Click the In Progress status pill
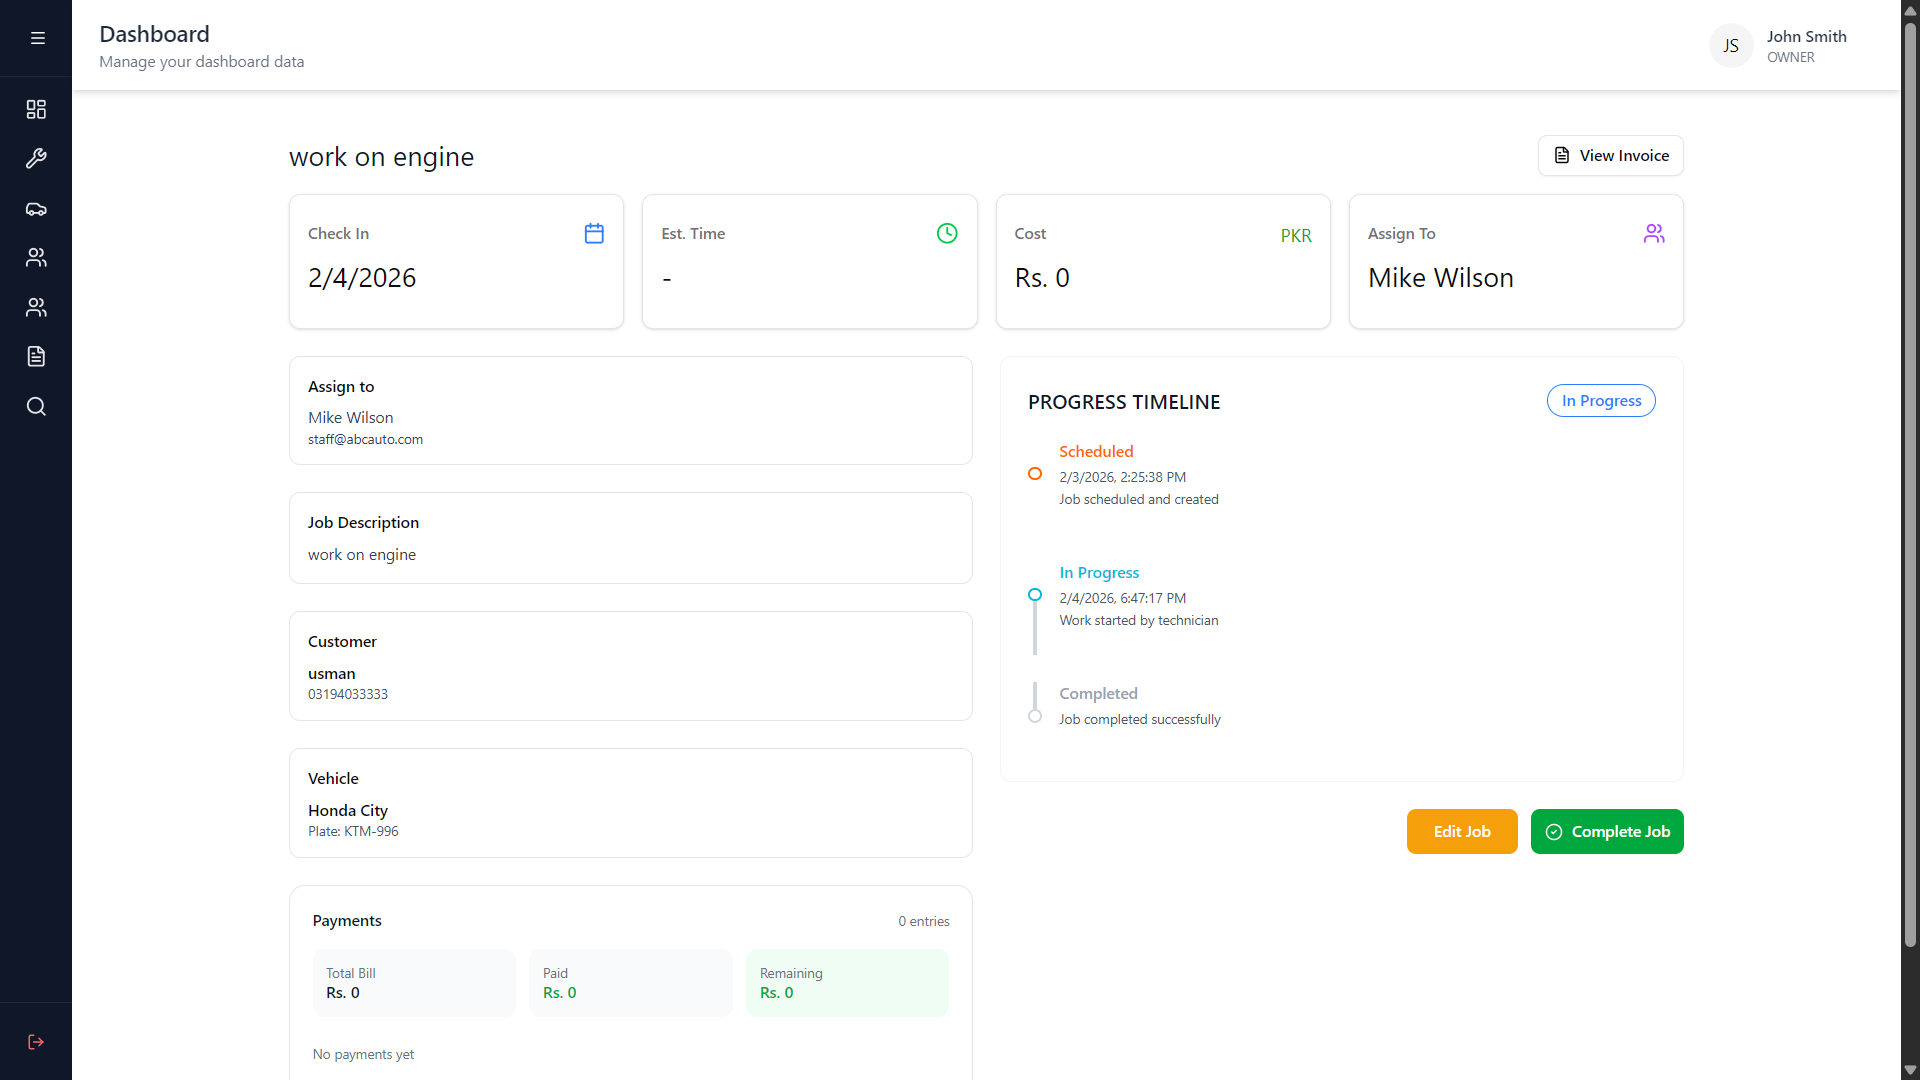Viewport: 1920px width, 1080px height. [x=1600, y=400]
